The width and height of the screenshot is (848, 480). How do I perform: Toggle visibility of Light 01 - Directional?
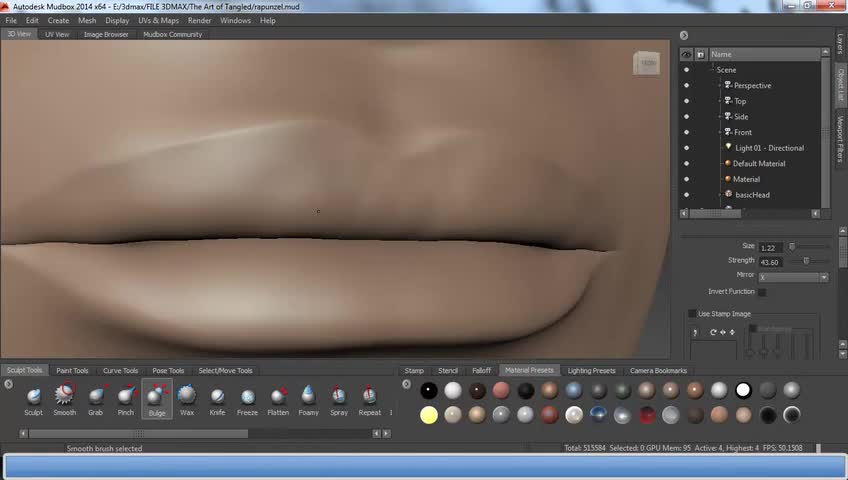pos(686,148)
